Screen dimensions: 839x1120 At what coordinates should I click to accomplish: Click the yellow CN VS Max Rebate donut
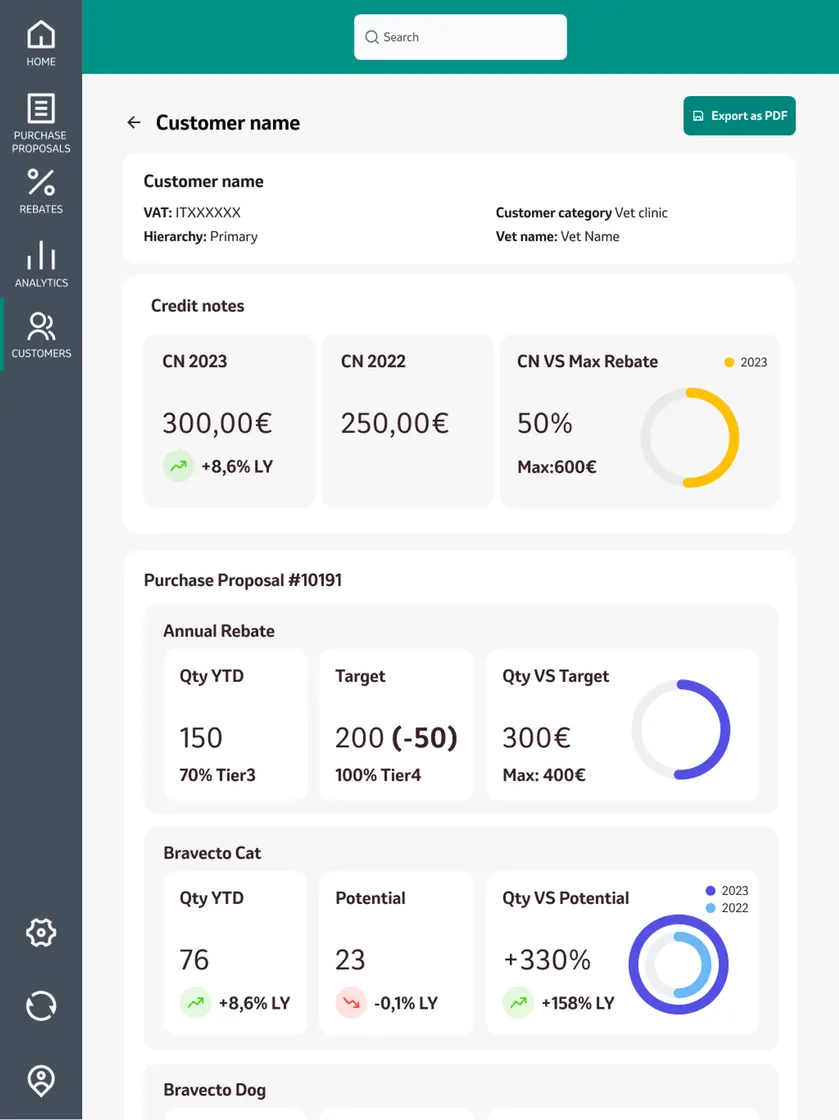pos(690,437)
